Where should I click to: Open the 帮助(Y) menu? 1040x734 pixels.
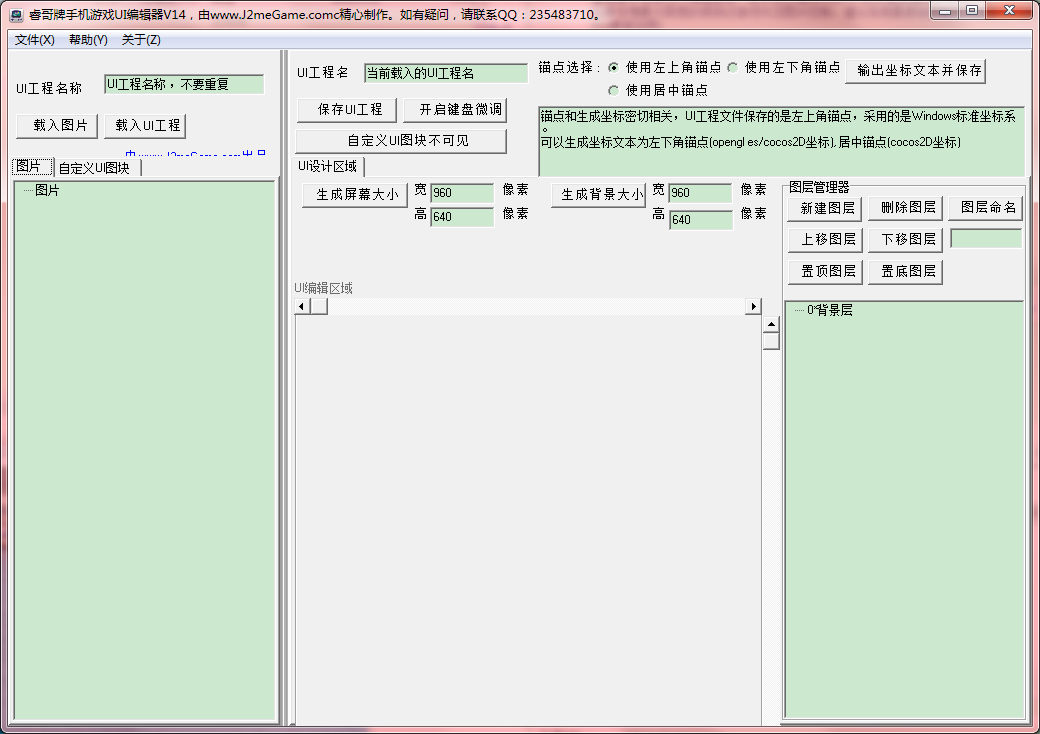88,40
